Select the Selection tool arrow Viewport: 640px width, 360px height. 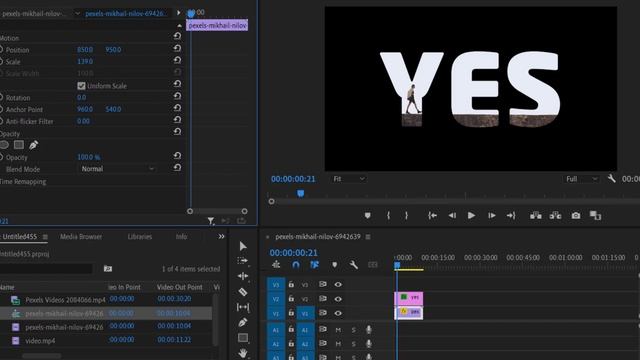point(243,246)
